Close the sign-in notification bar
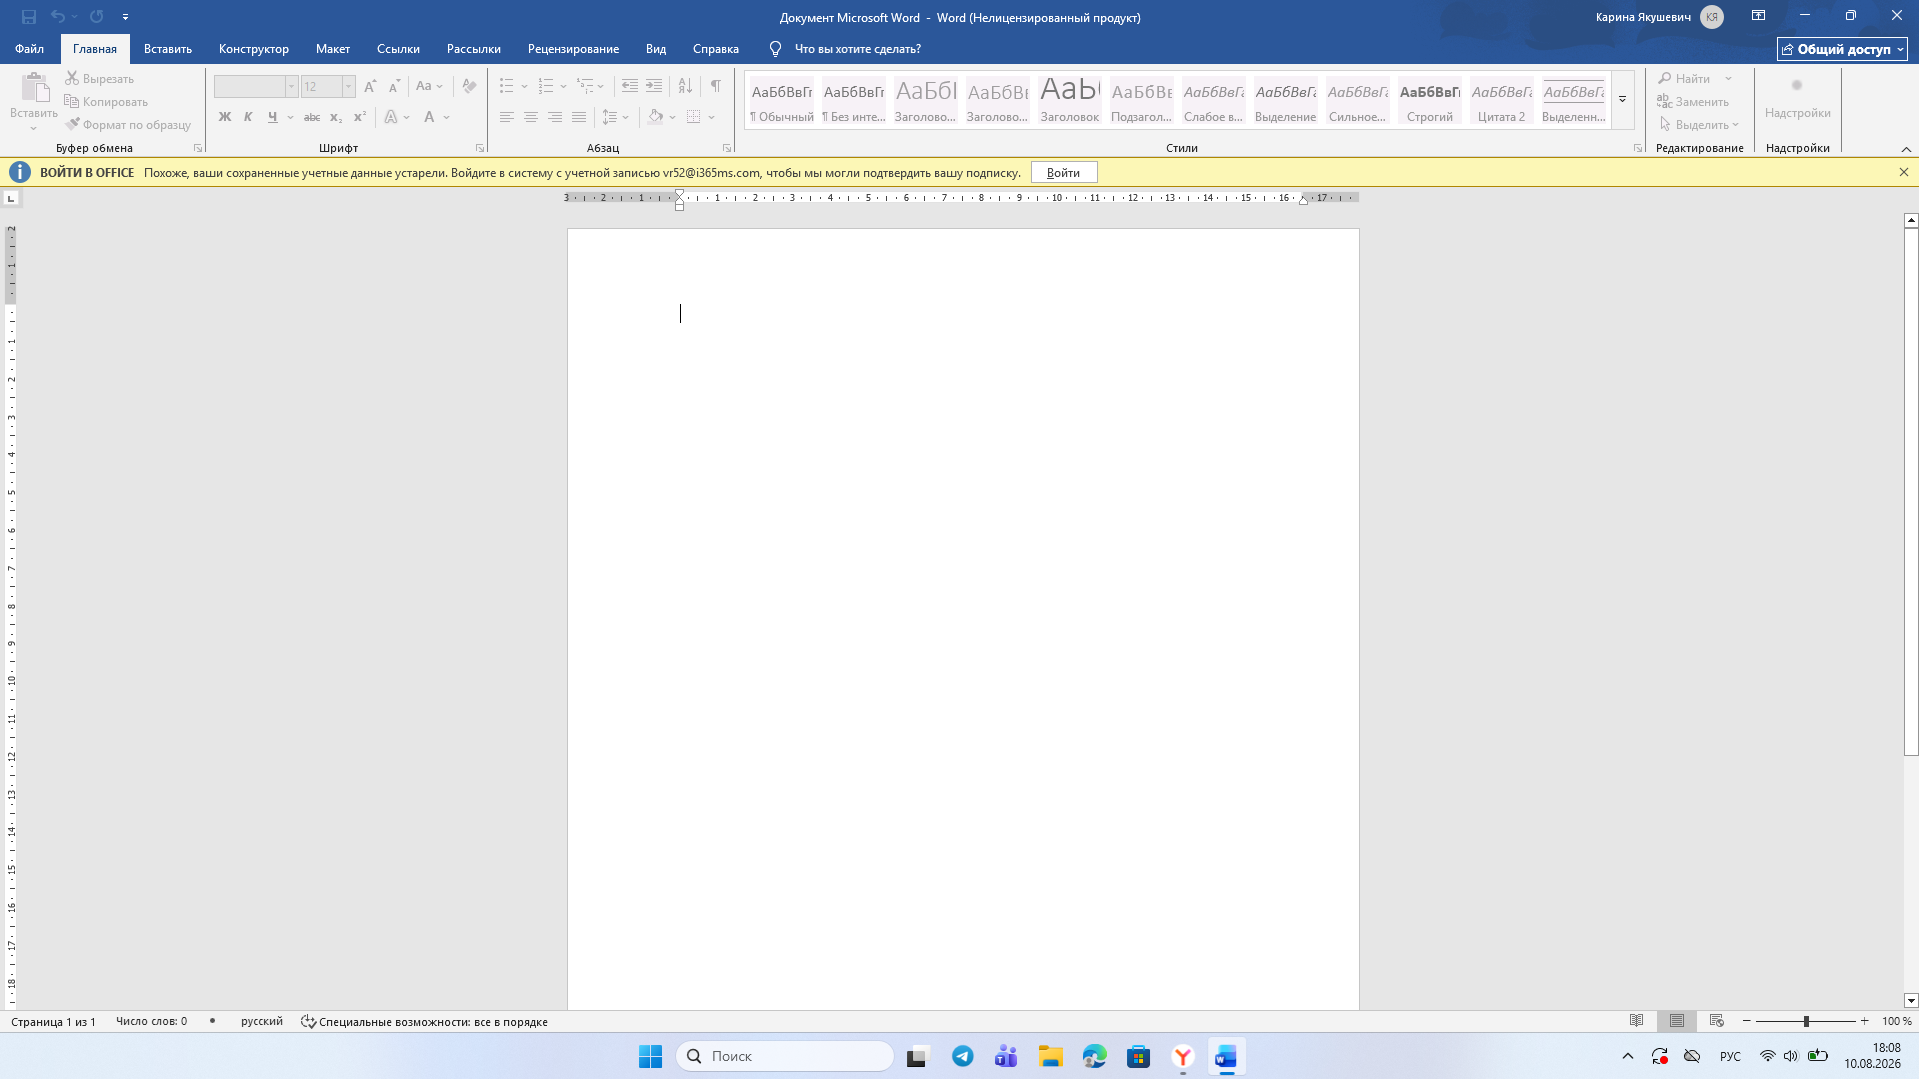 tap(1904, 172)
